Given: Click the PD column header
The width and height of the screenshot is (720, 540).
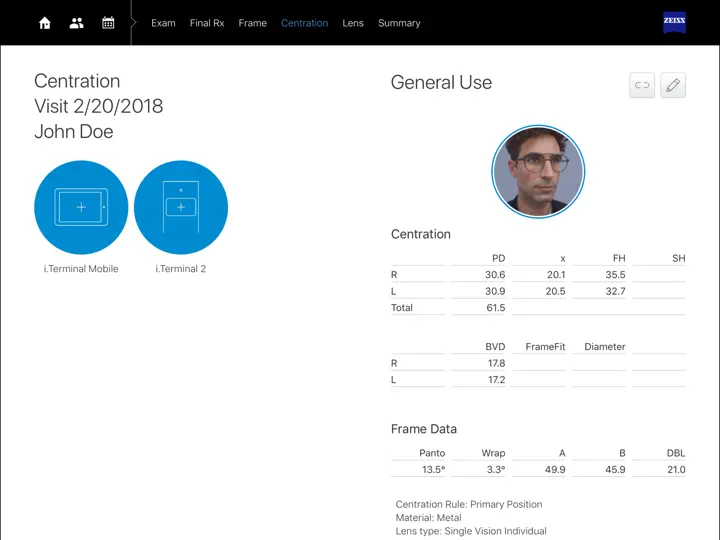Looking at the screenshot, I should [x=499, y=258].
